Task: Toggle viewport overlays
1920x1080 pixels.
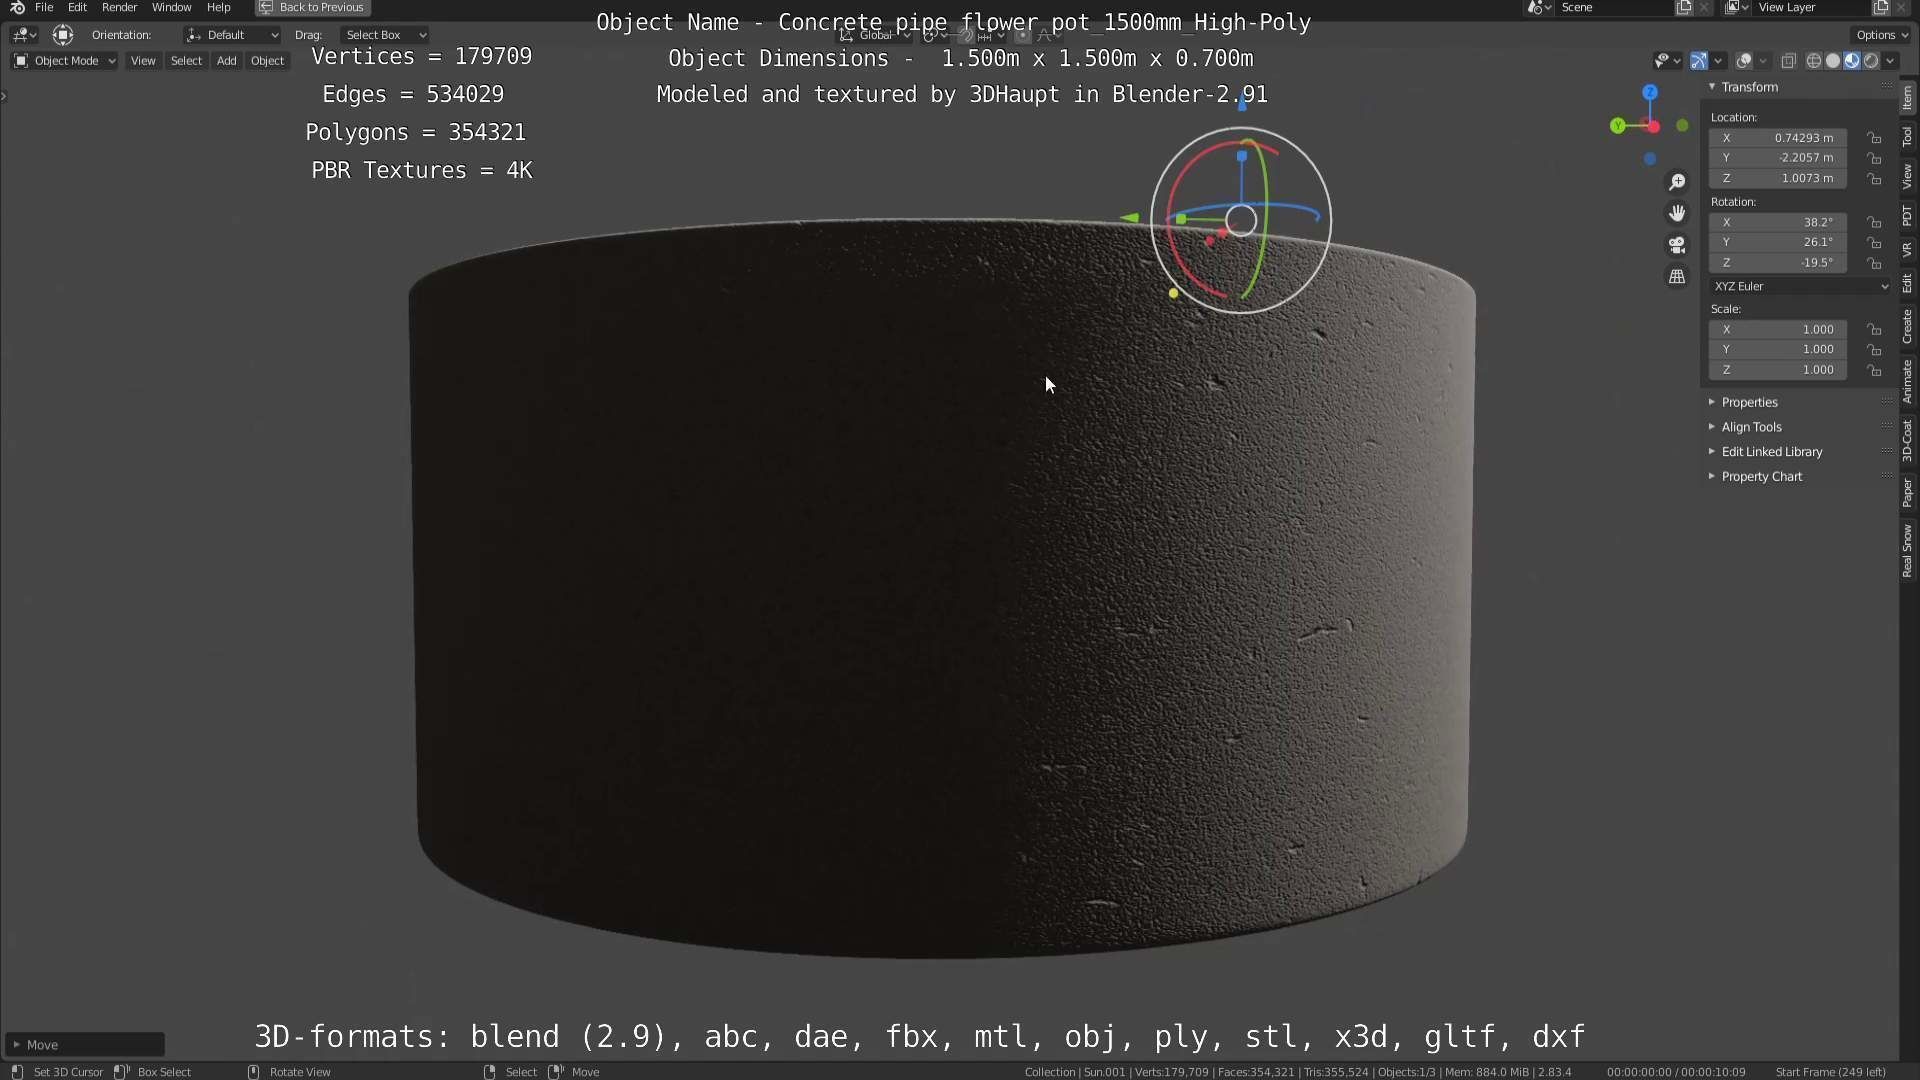Action: point(1744,61)
